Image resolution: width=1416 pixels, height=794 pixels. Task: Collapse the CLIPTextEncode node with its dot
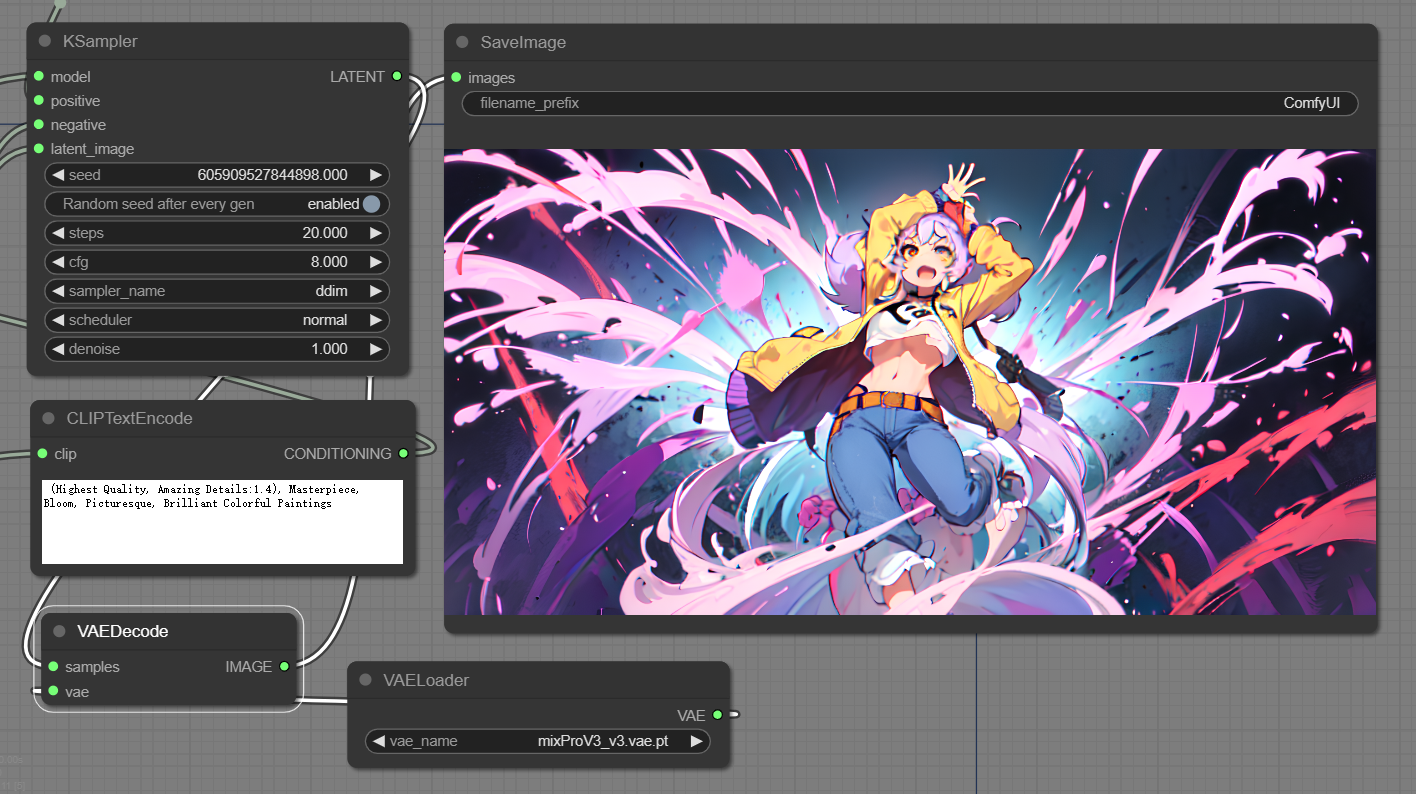[49, 418]
